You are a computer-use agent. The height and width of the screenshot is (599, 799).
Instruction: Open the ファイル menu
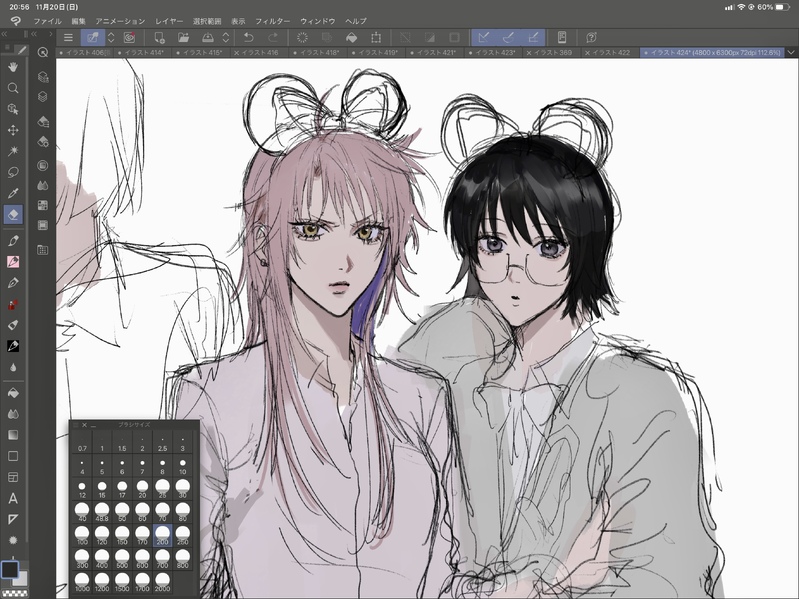(x=47, y=21)
